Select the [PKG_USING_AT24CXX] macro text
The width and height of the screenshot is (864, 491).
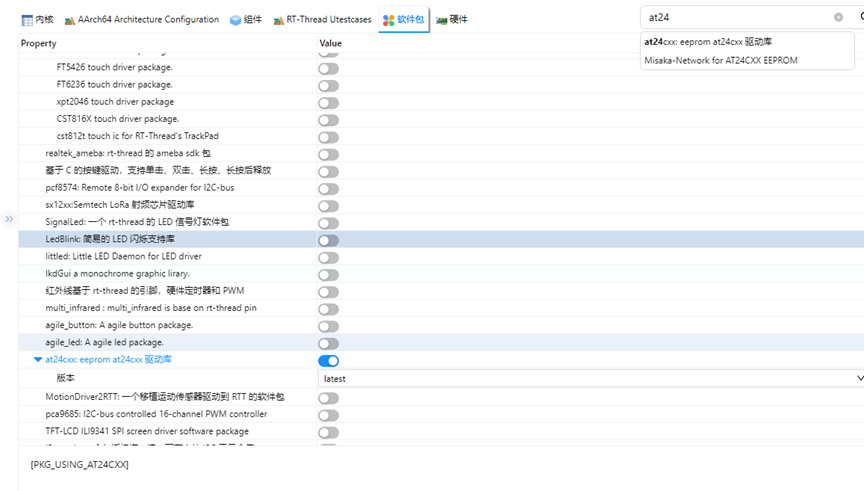[79, 465]
